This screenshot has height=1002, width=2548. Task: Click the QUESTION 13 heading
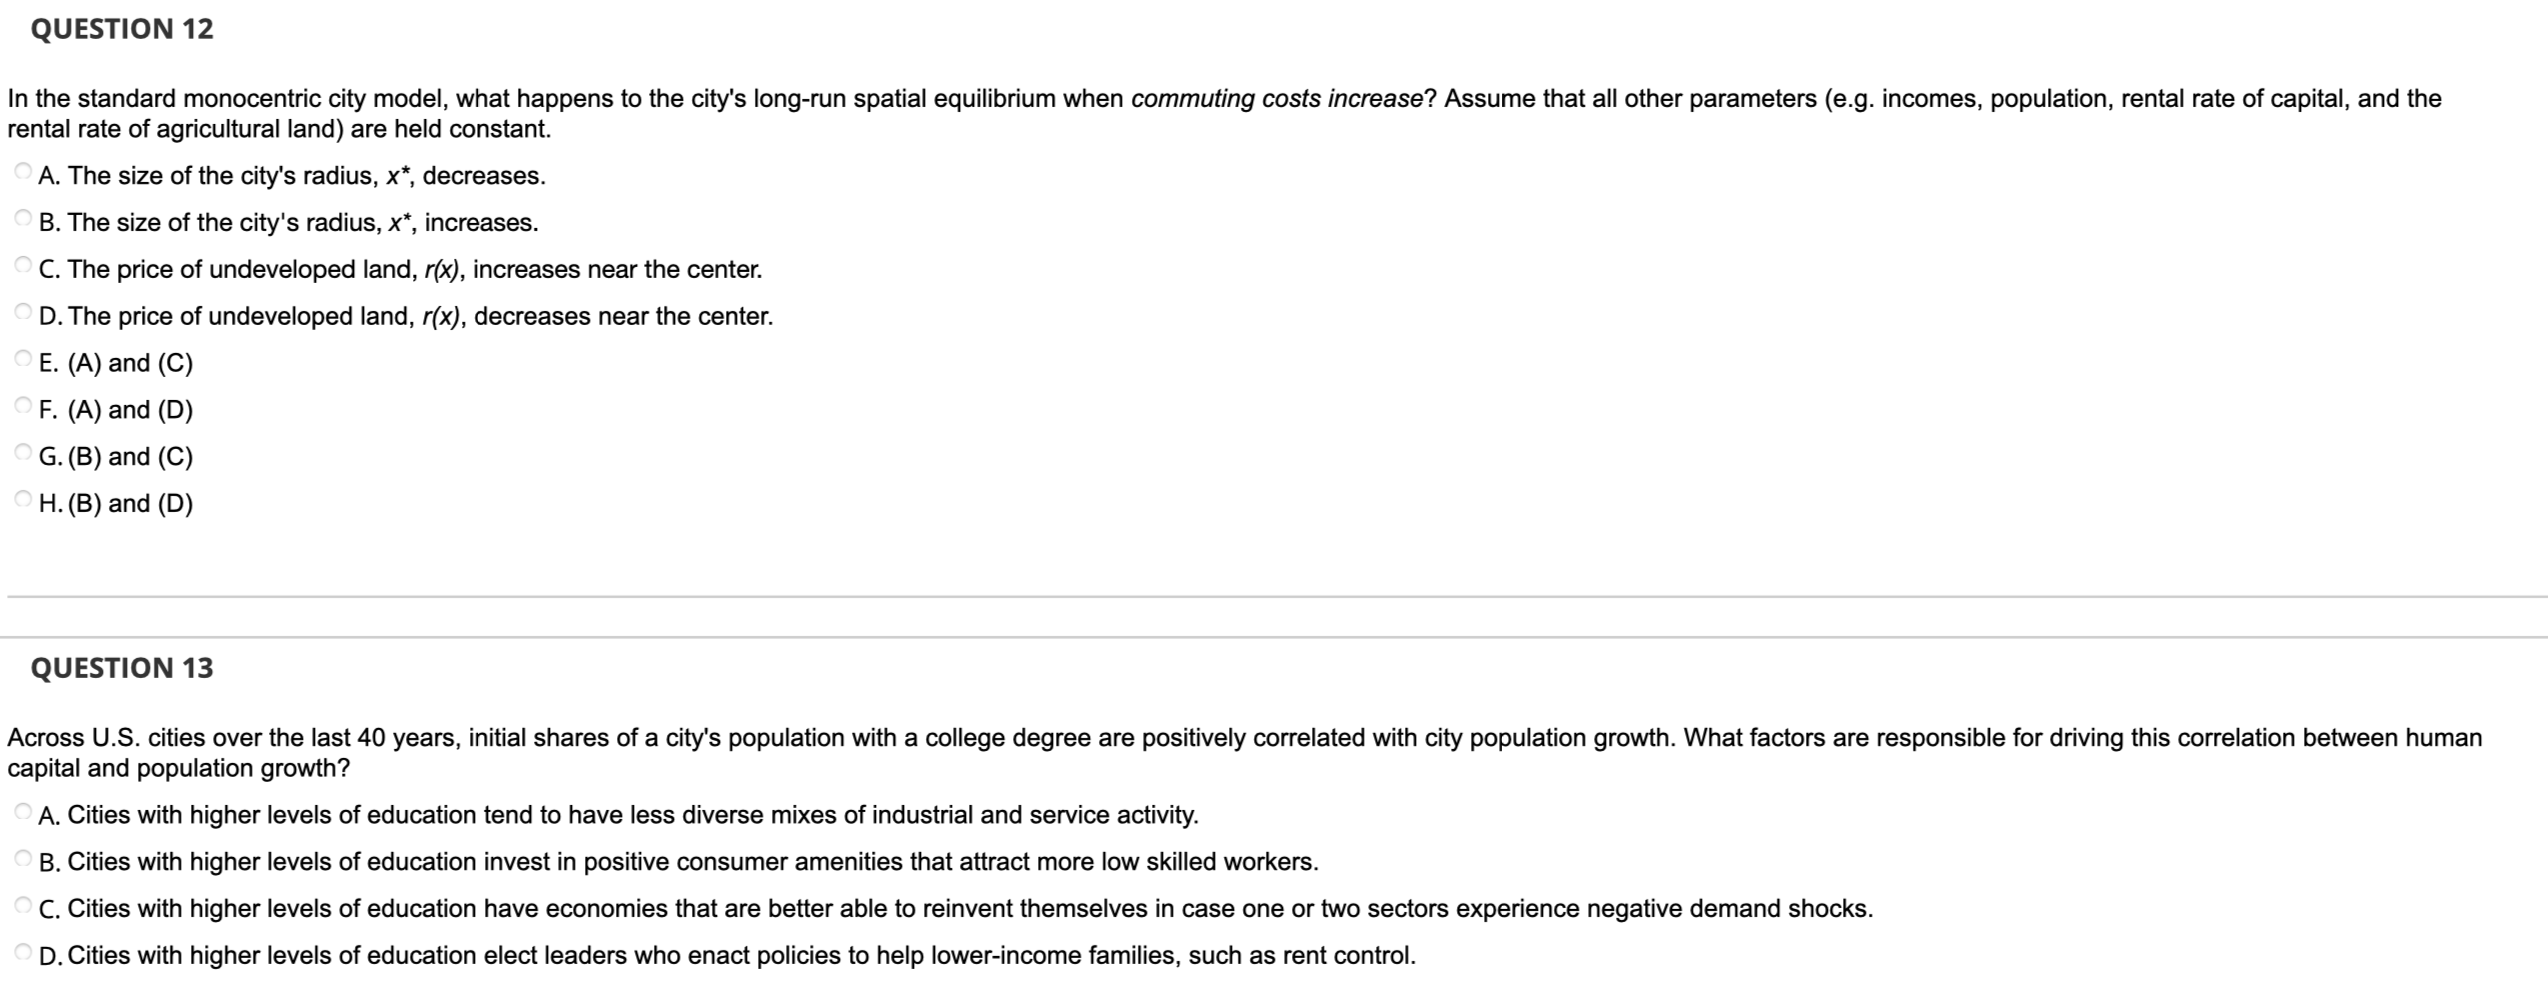[121, 666]
